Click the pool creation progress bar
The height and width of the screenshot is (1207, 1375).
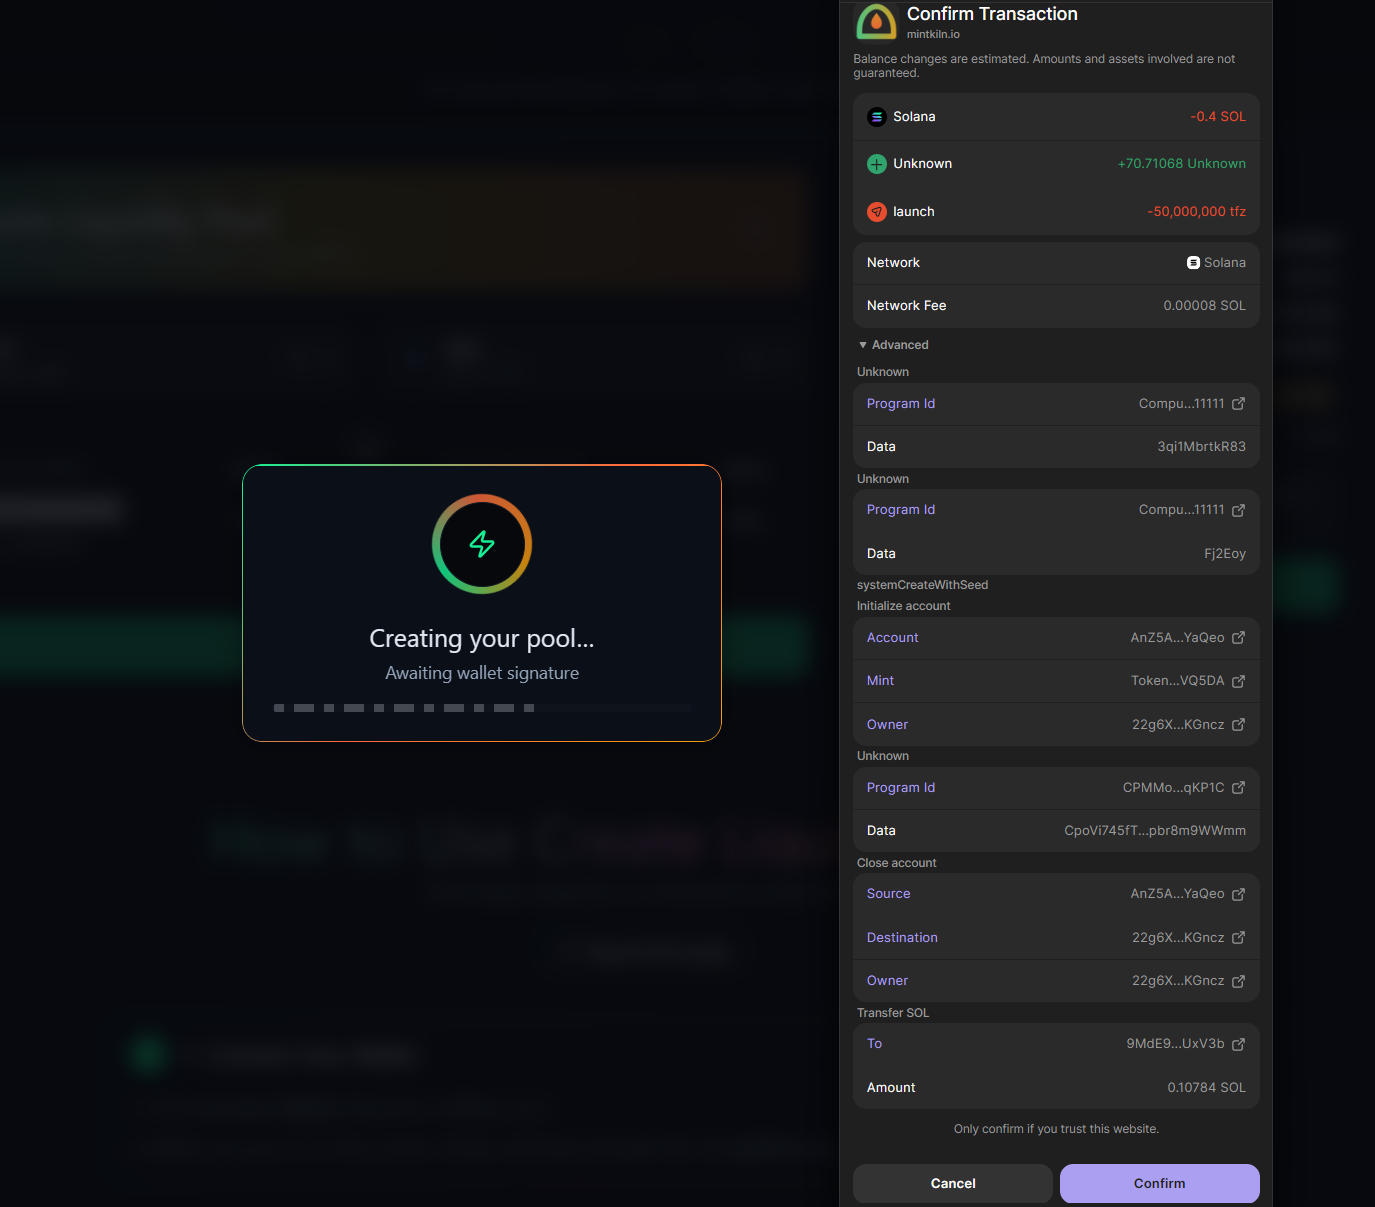point(481,708)
